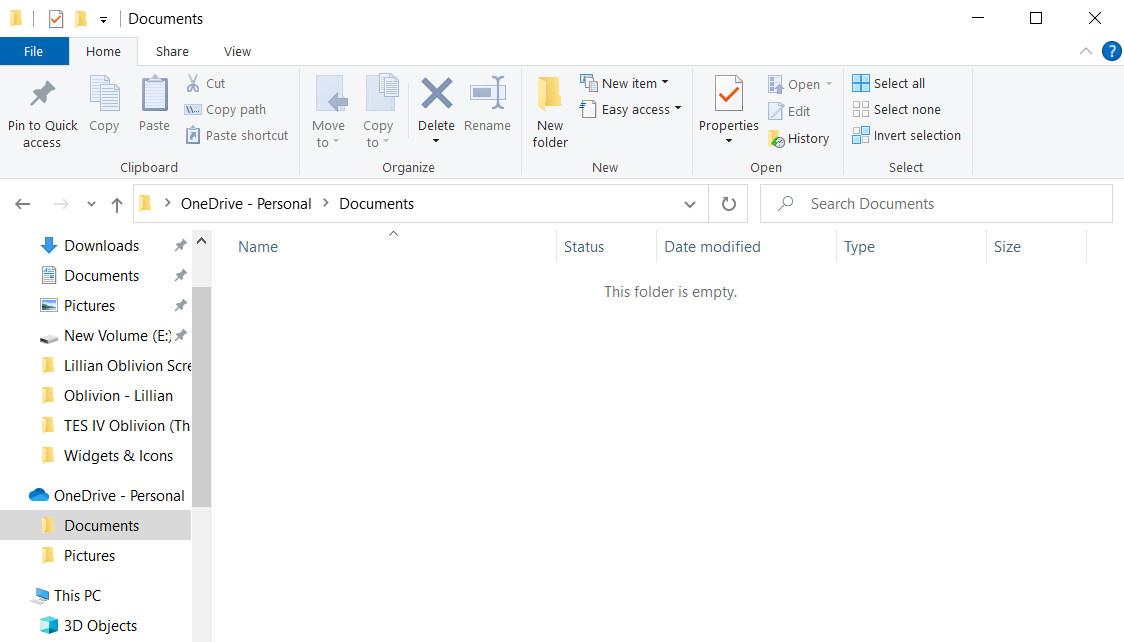Click Paste shortcut in the ribbon

[x=237, y=135]
